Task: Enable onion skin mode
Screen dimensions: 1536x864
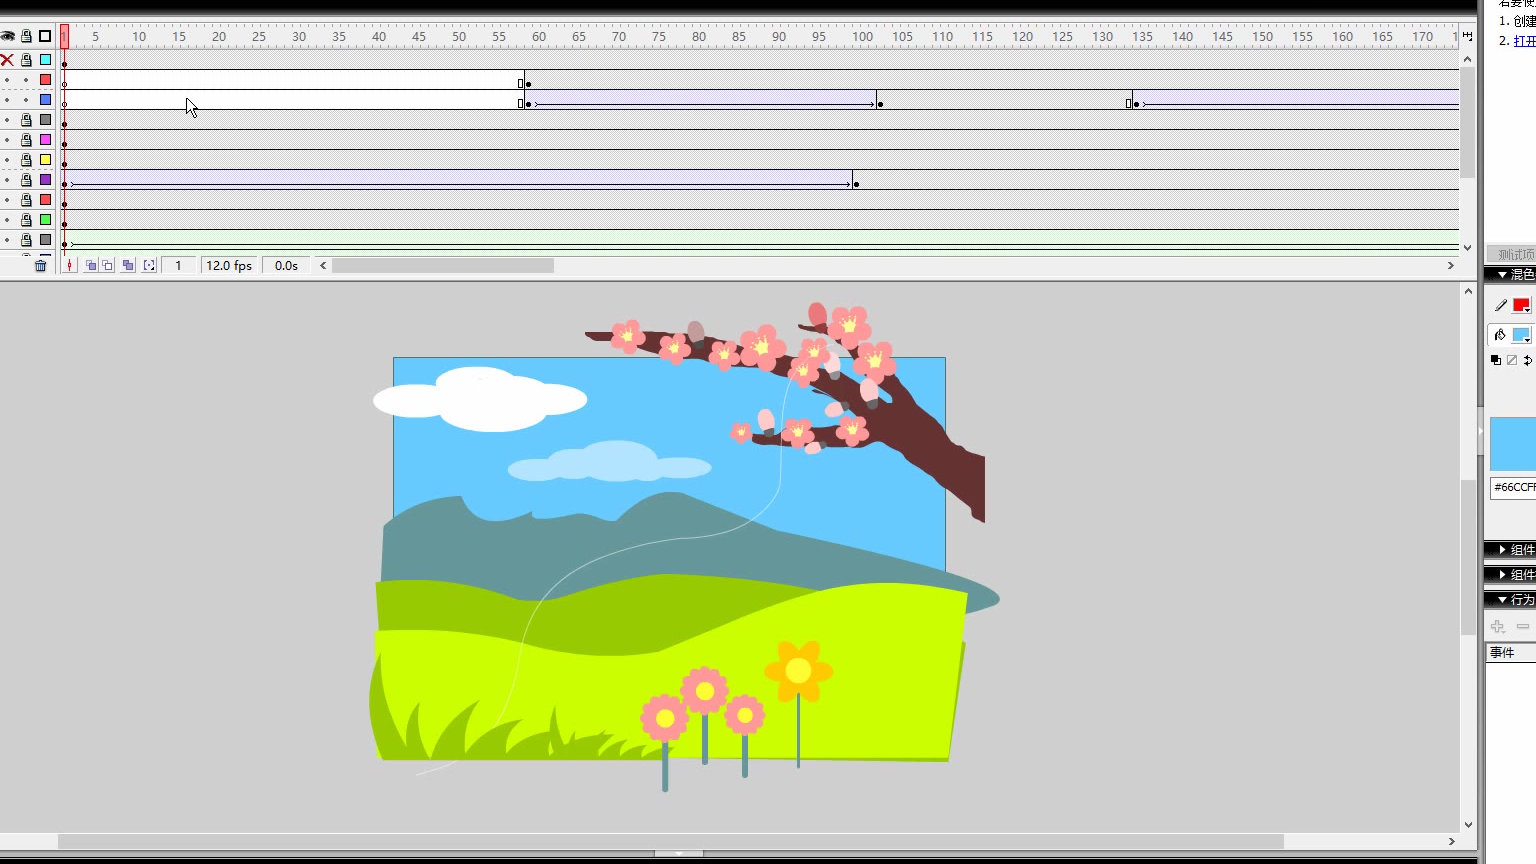Action: [91, 266]
